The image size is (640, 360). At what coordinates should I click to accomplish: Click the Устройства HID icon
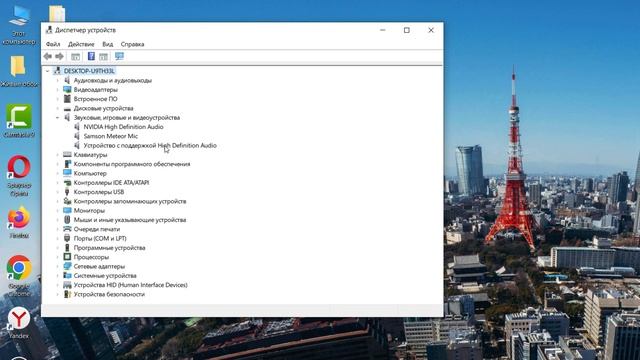67,285
